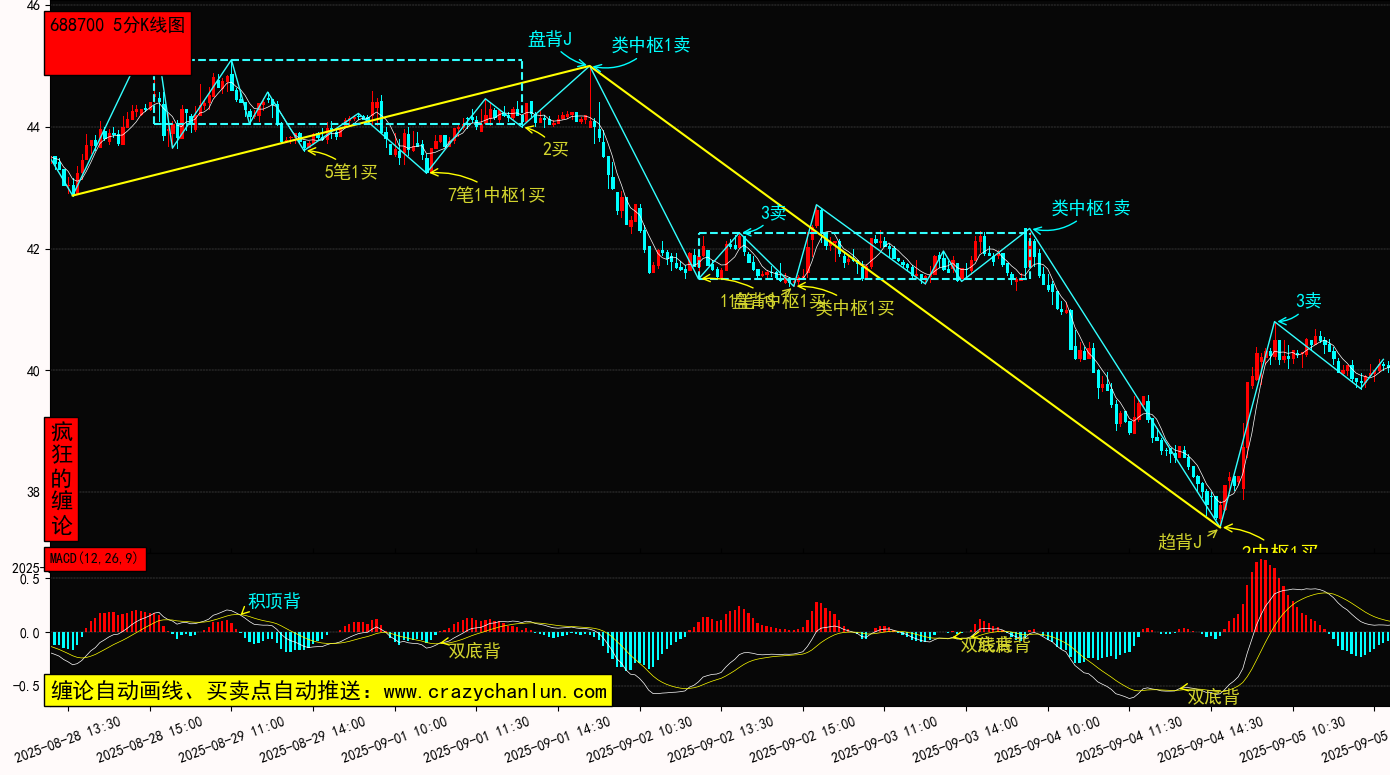This screenshot has height=775, width=1390.
Task: Click the 2买 buy point label
Action: click(555, 149)
